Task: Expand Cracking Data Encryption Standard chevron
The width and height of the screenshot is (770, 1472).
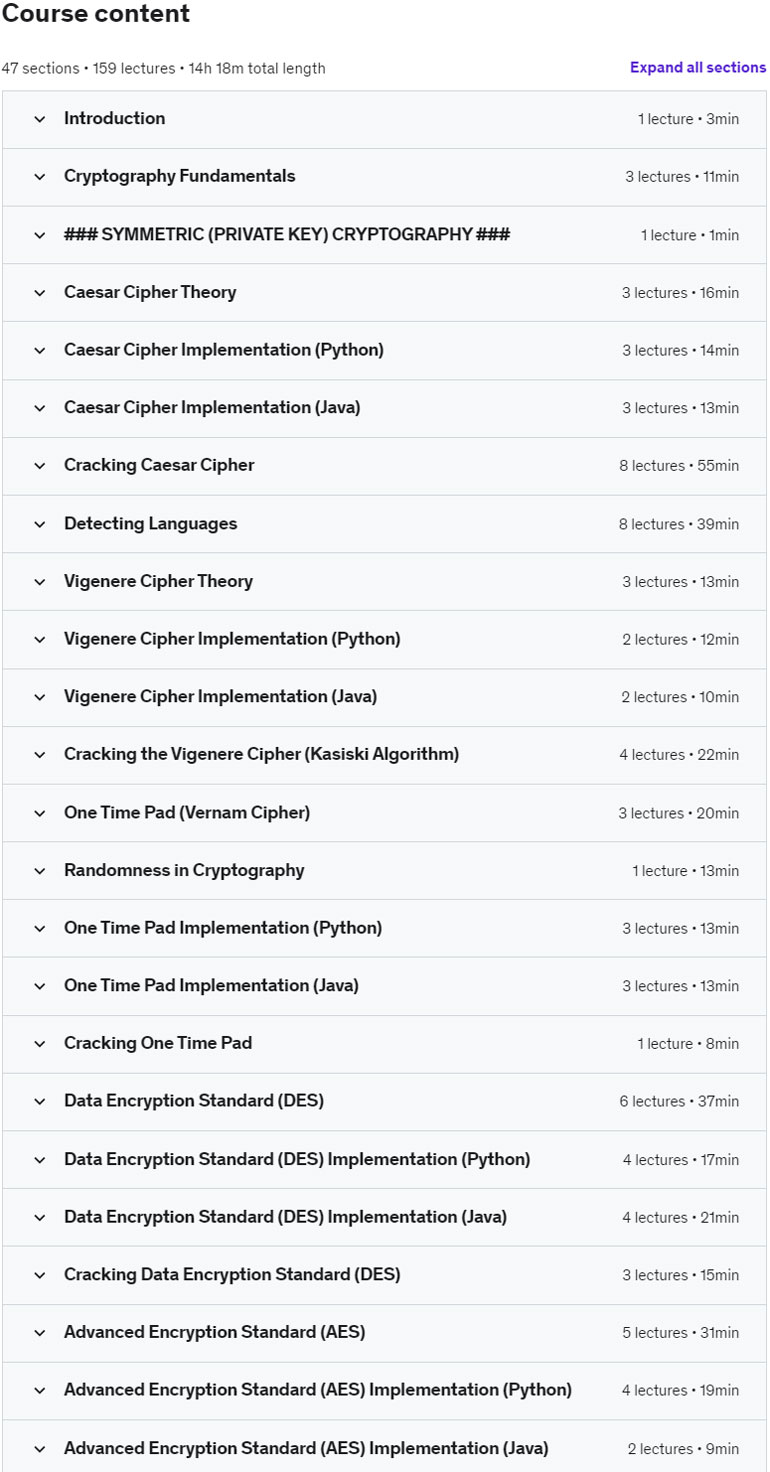Action: (40, 1275)
